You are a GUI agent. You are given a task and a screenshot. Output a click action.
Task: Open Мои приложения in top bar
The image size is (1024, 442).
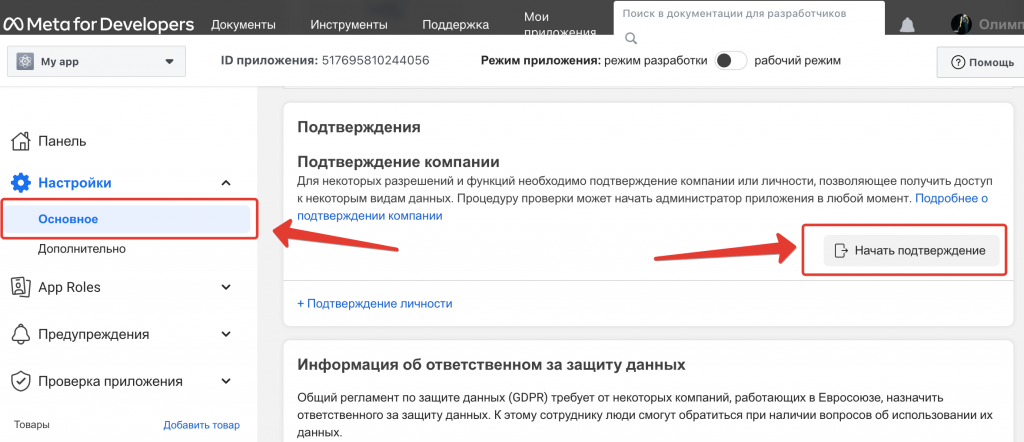560,25
